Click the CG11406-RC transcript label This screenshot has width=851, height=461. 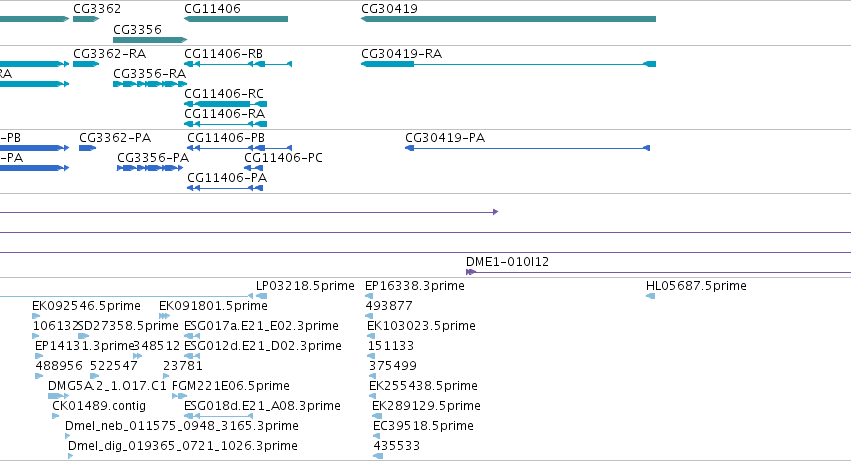(x=224, y=93)
